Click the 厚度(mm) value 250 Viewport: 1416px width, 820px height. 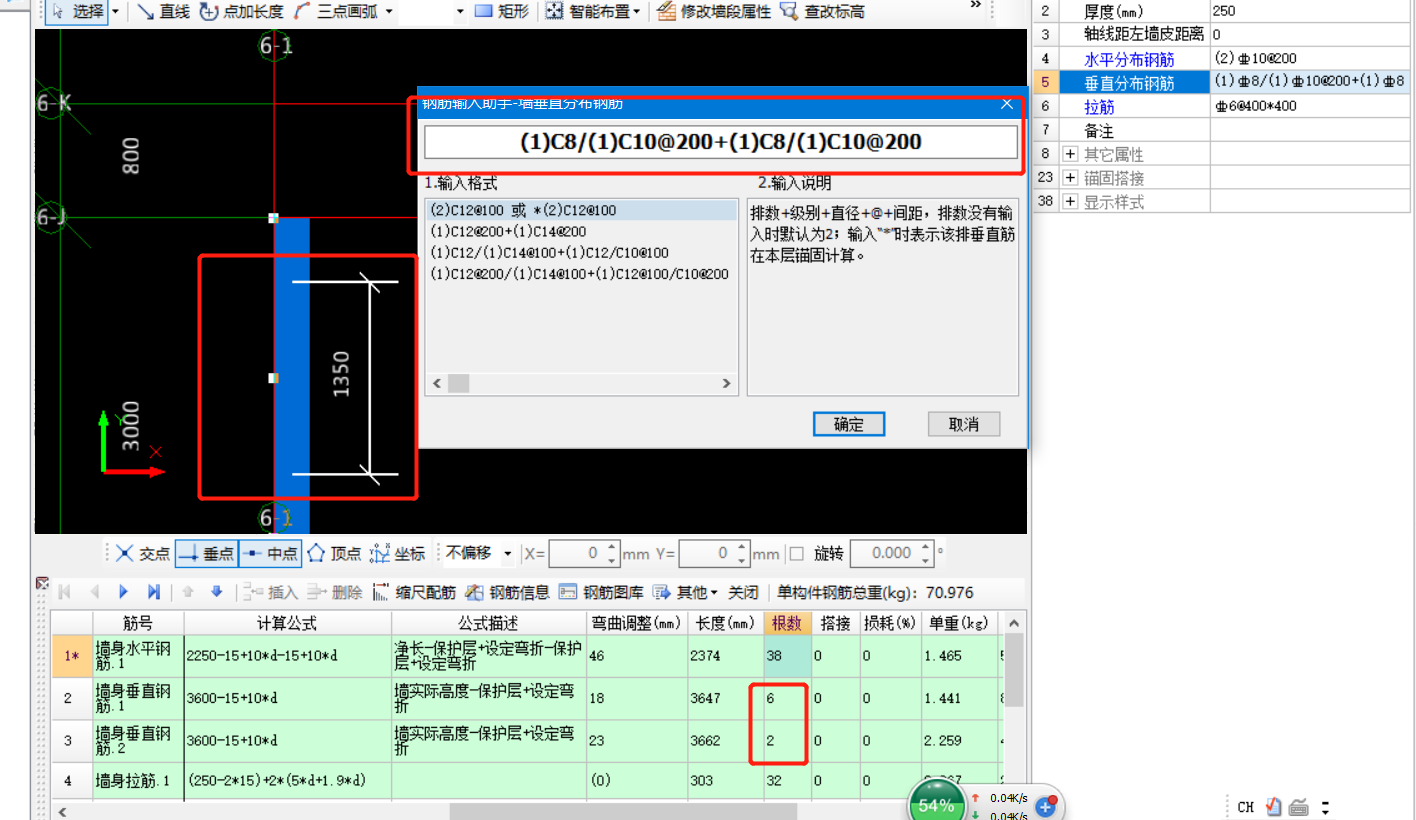[x=1312, y=11]
